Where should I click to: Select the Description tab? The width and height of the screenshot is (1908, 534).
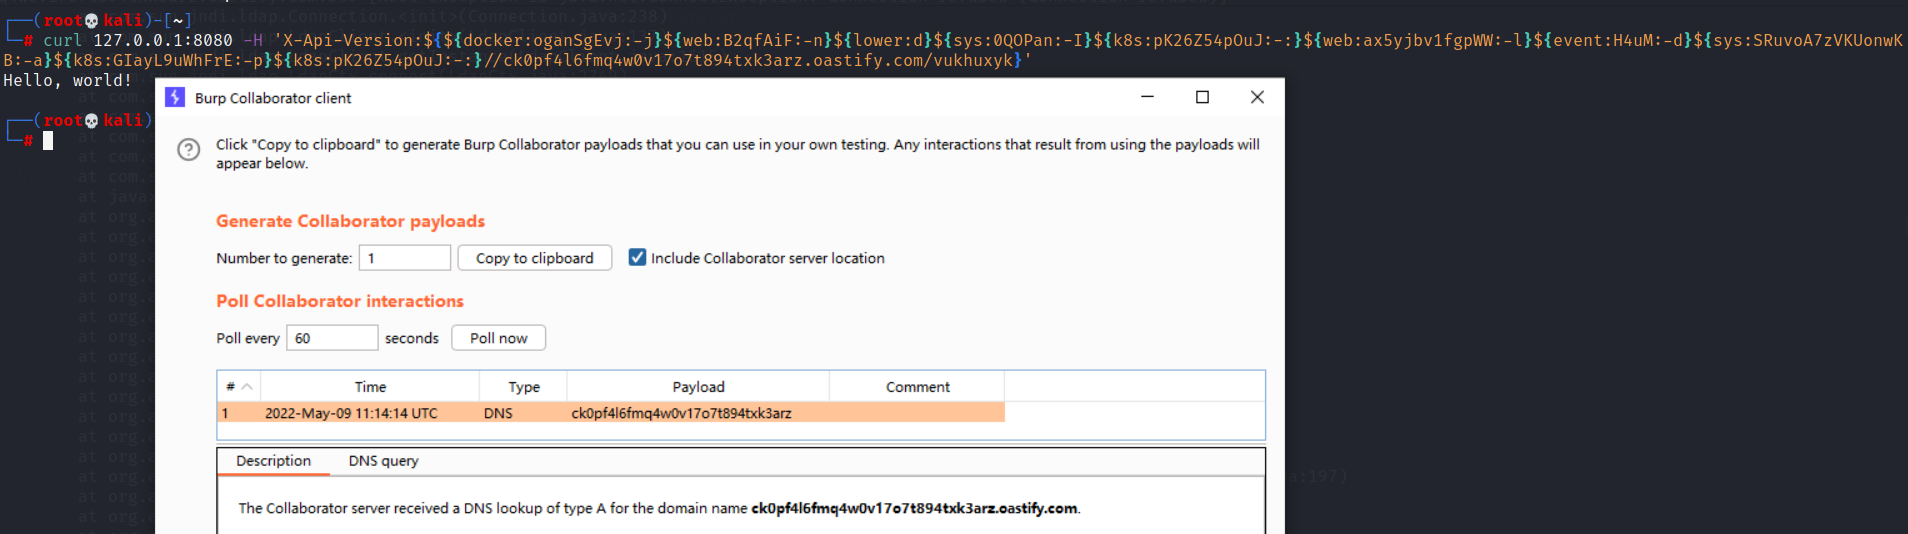coord(273,461)
